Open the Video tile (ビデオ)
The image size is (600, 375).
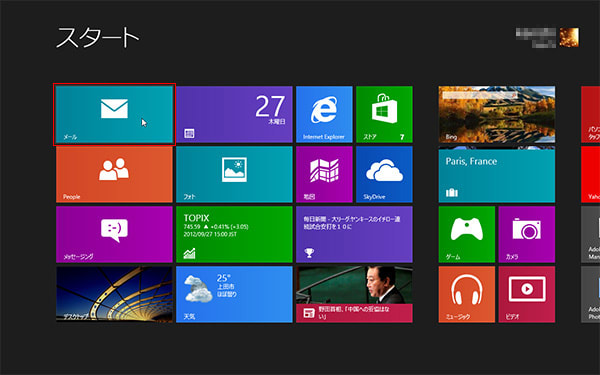pos(527,295)
